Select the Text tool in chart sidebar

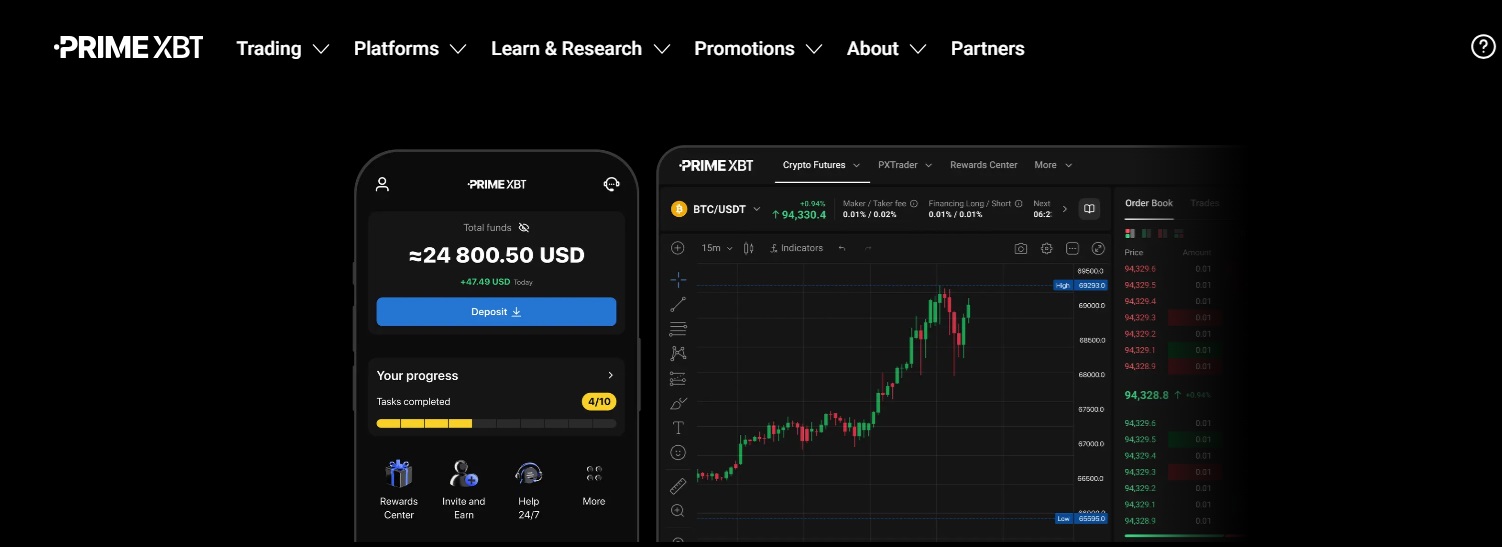[678, 427]
